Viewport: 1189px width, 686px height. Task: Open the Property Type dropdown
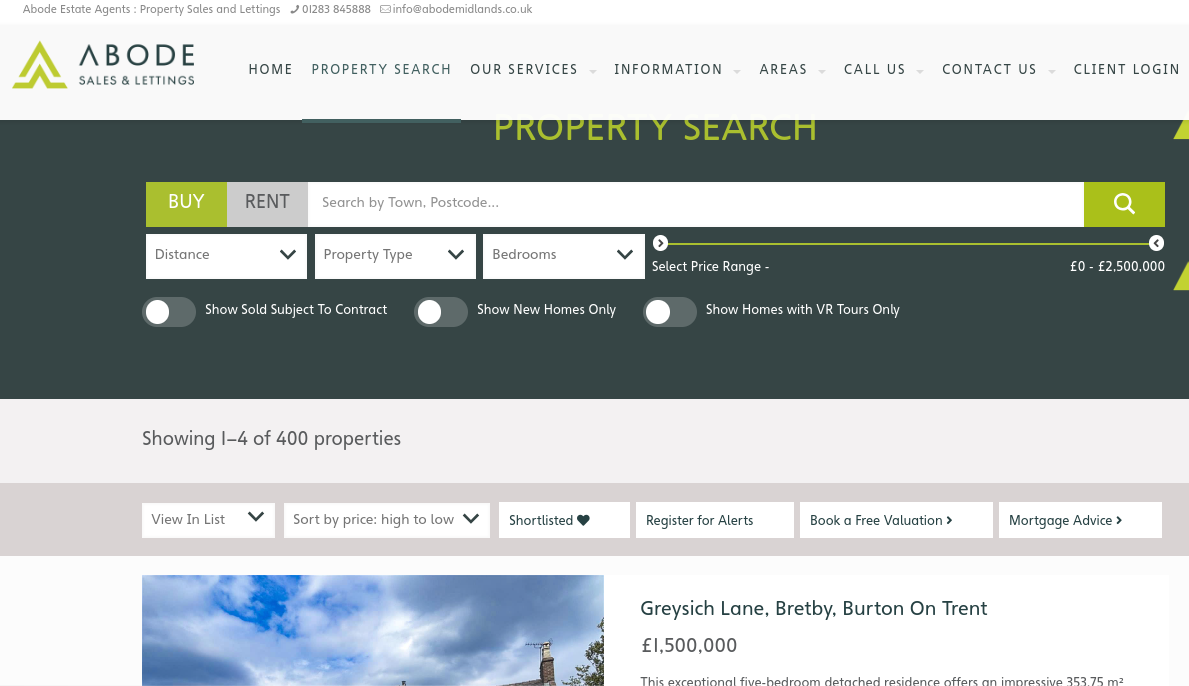pyautogui.click(x=395, y=256)
